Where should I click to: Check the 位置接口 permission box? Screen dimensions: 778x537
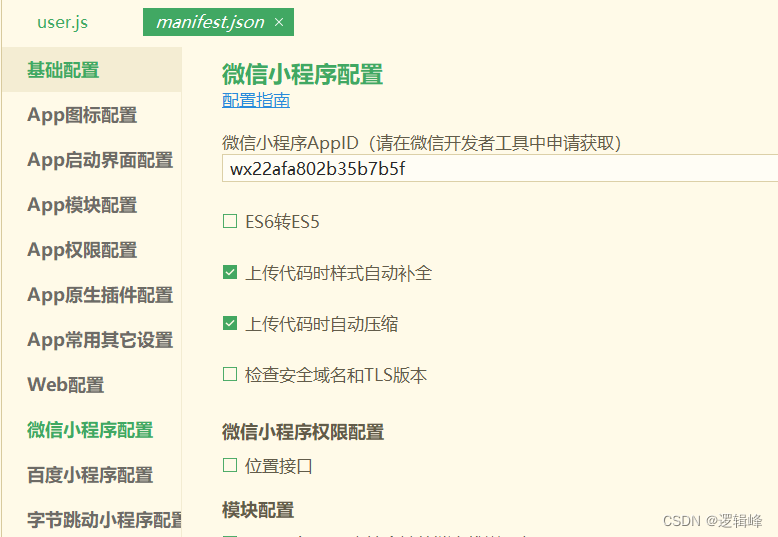pos(230,465)
